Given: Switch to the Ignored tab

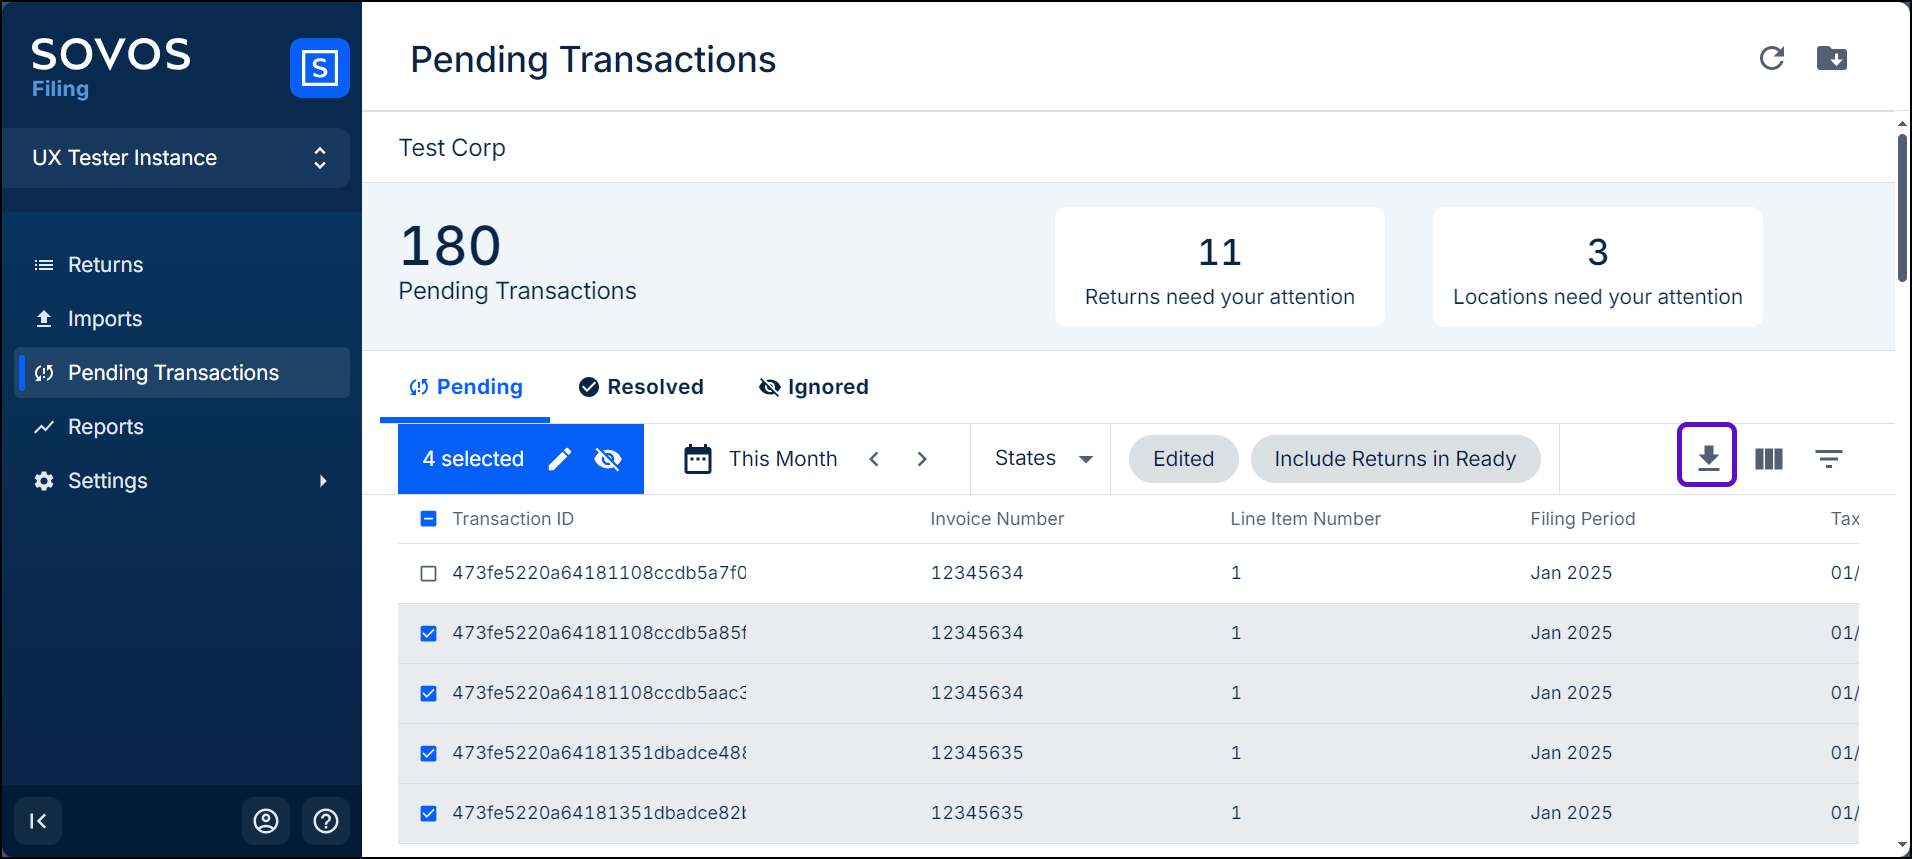Looking at the screenshot, I should 813,387.
